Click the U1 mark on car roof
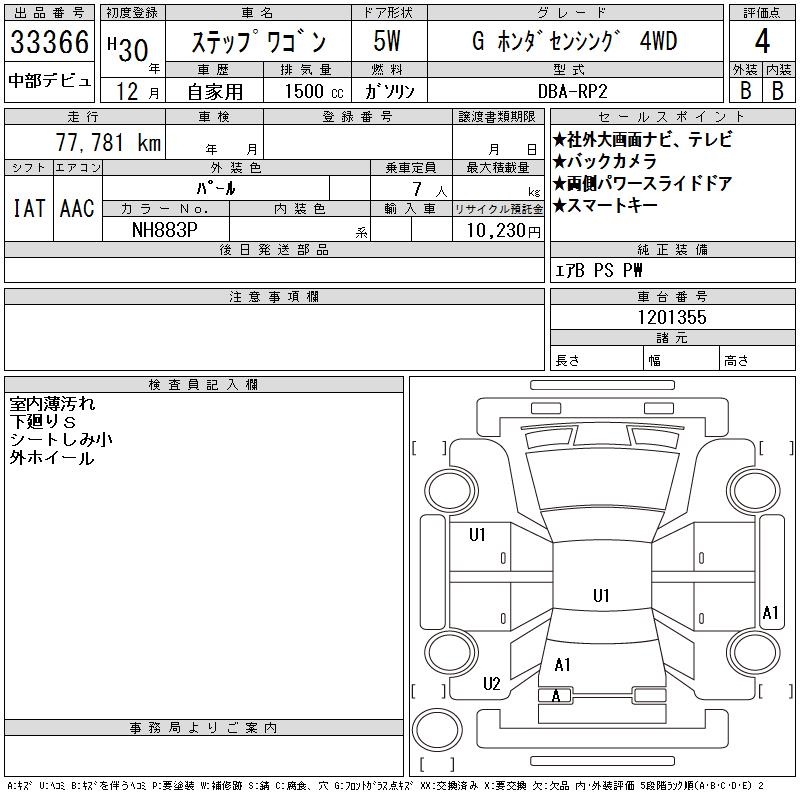This screenshot has height=800, width=800. click(x=601, y=595)
